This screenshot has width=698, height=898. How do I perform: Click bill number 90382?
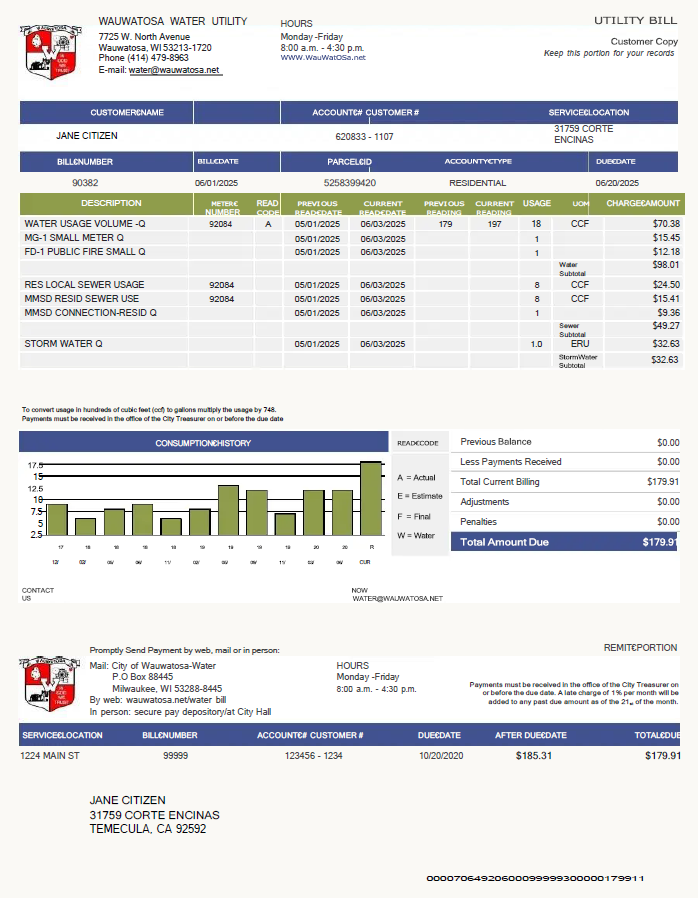86,183
